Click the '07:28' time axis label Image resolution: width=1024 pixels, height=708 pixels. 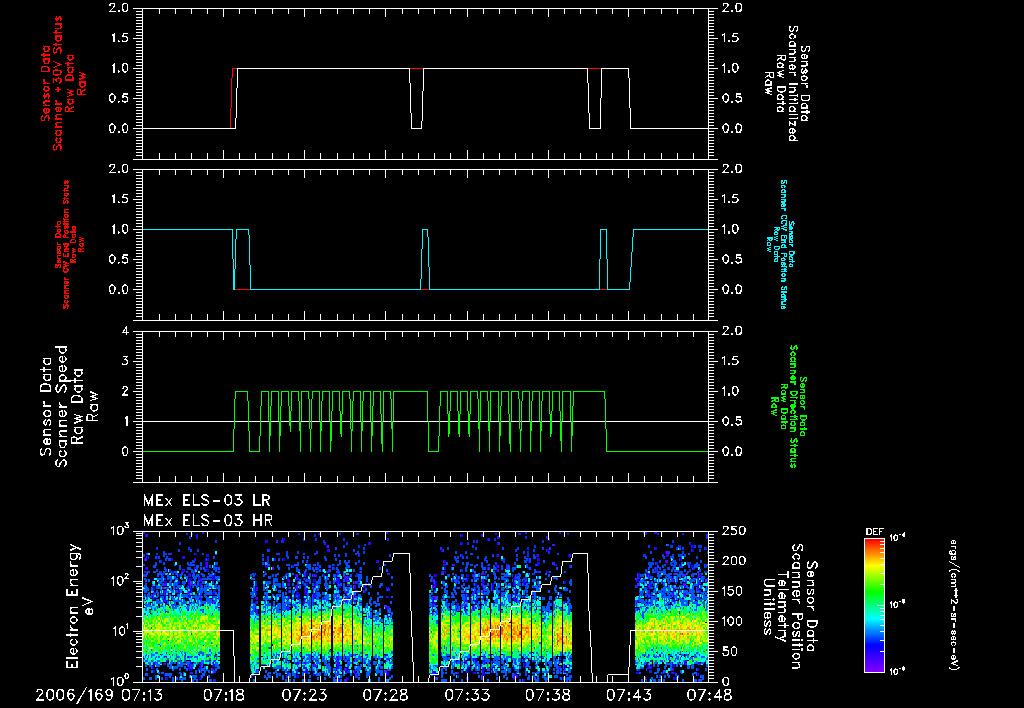[385, 695]
